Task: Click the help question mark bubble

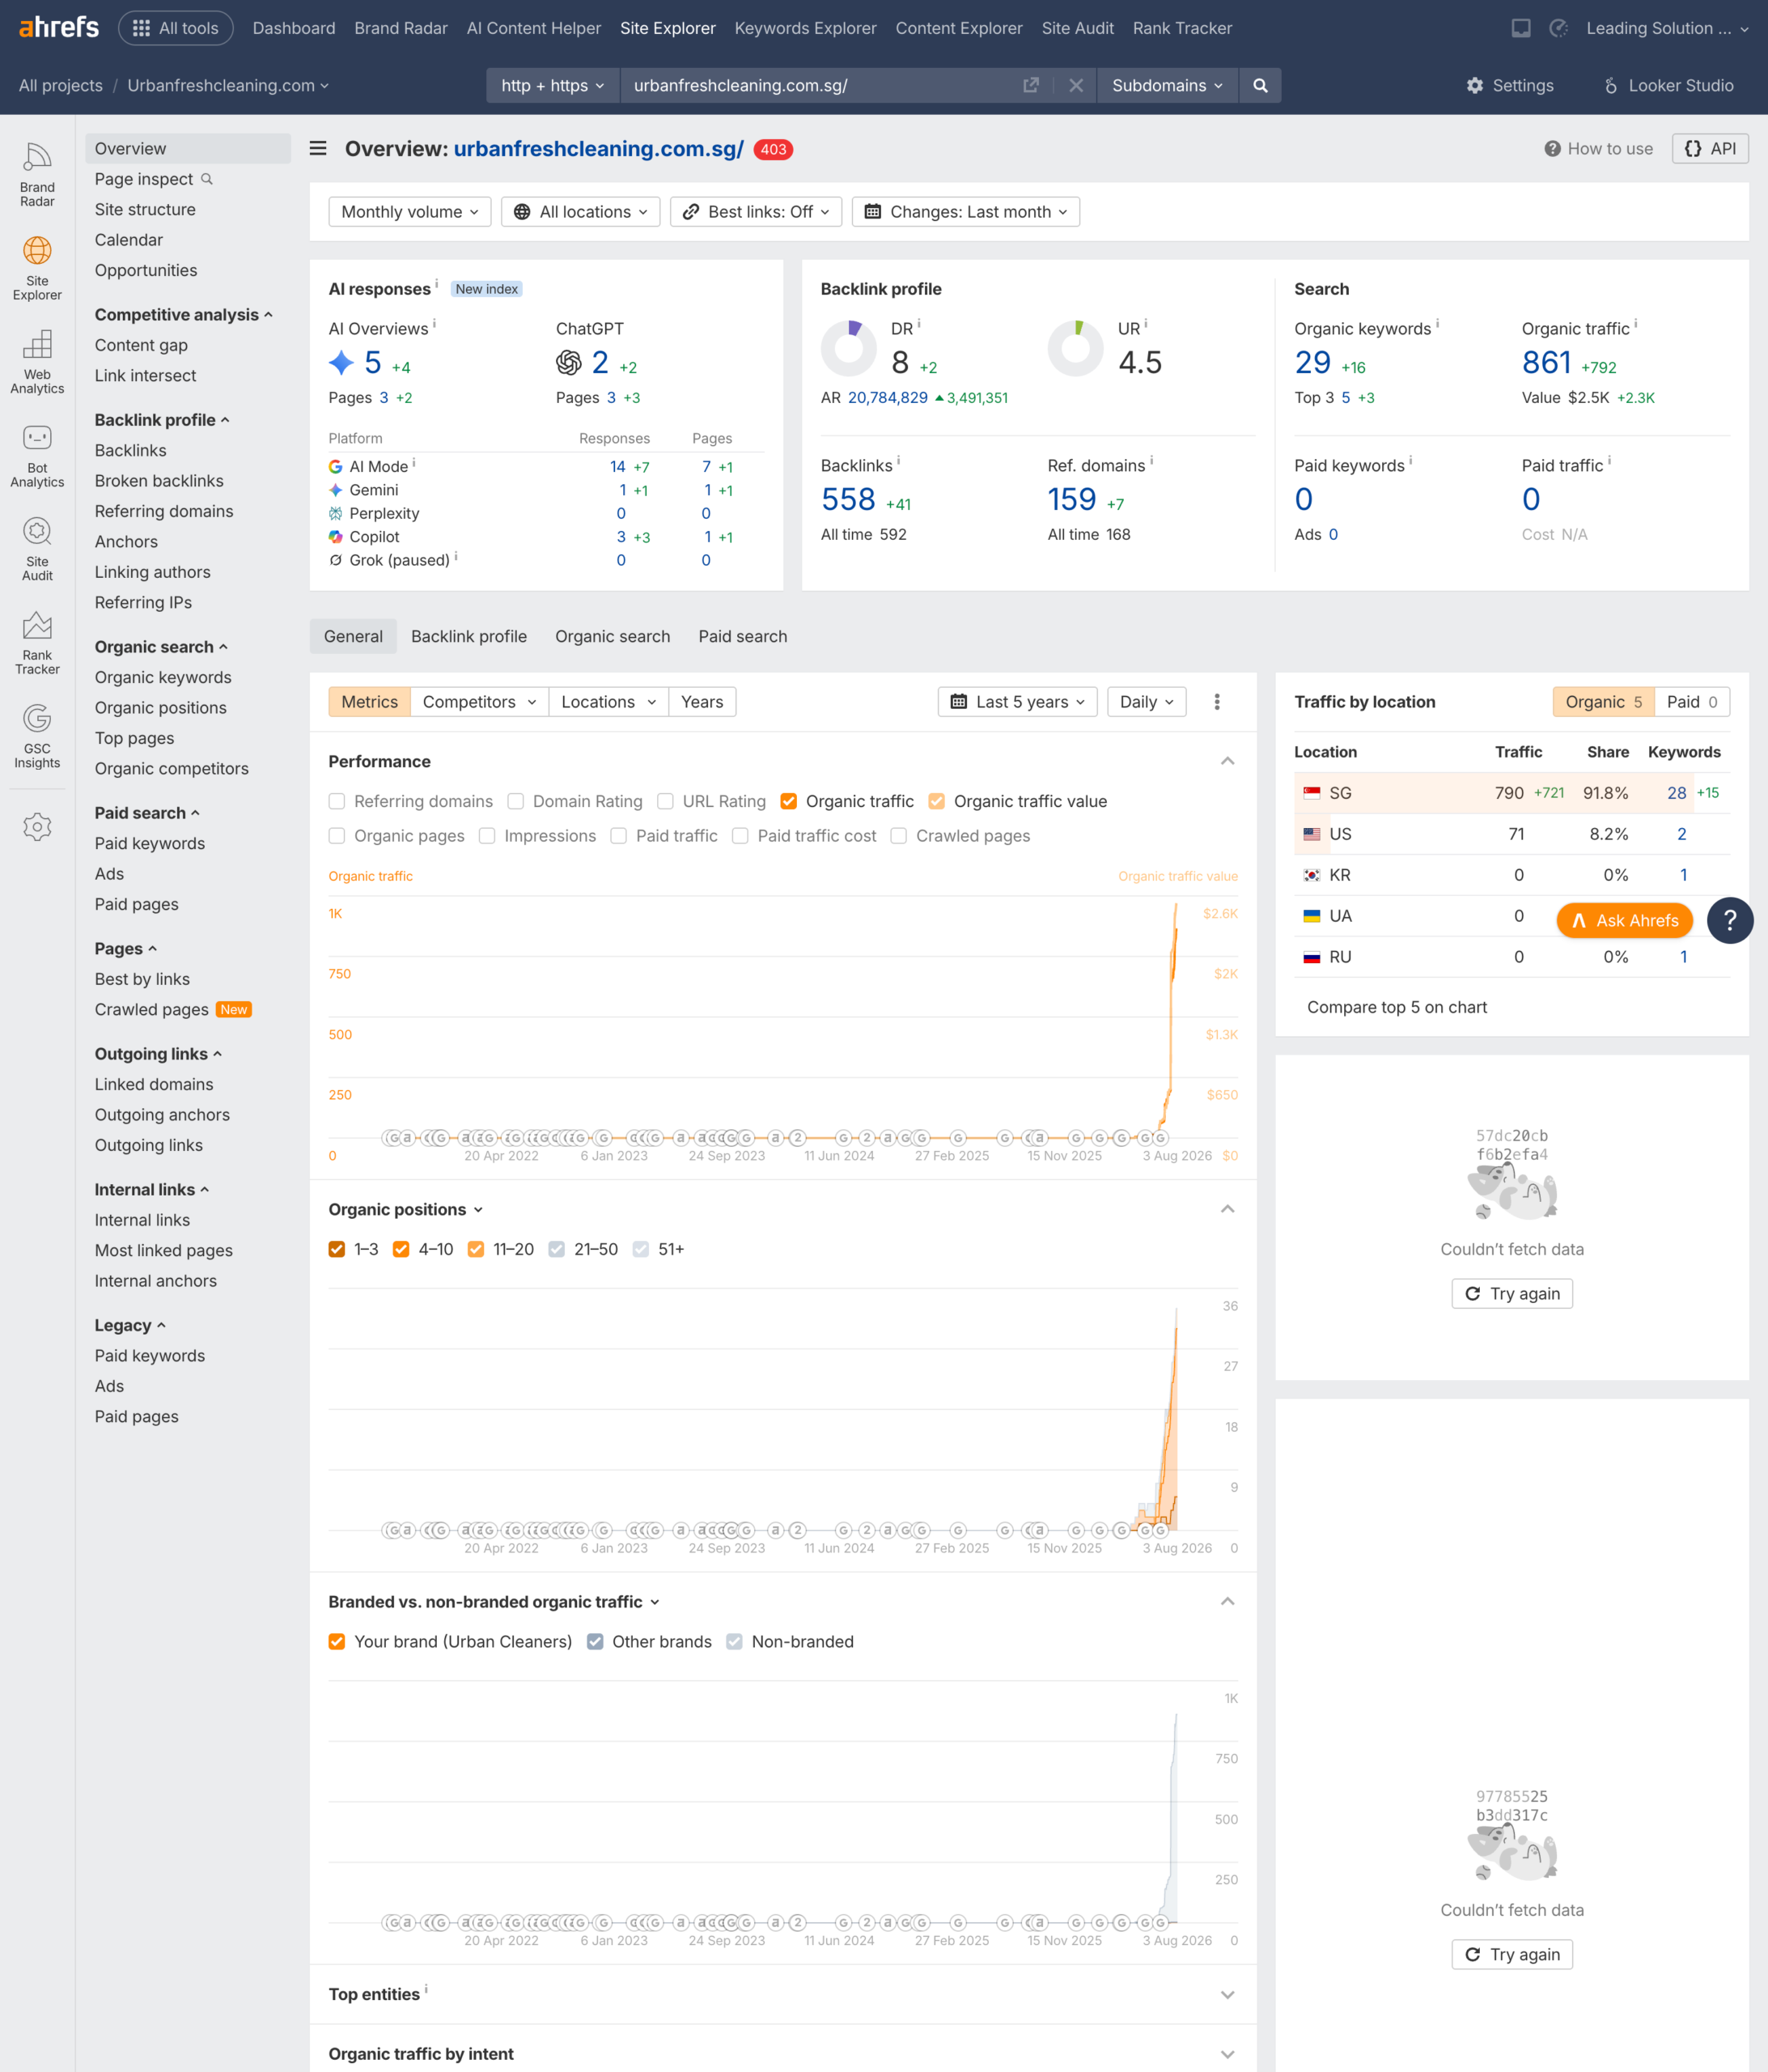Action: [x=1730, y=920]
